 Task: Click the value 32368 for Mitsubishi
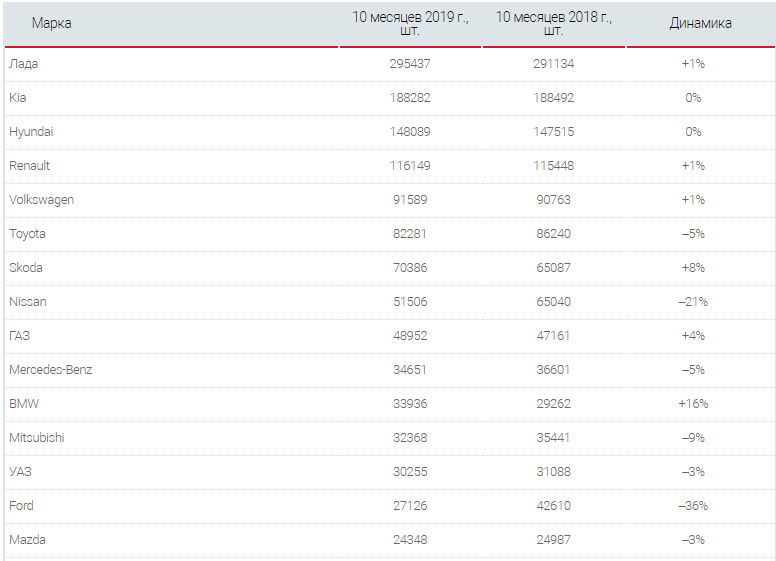tap(410, 438)
